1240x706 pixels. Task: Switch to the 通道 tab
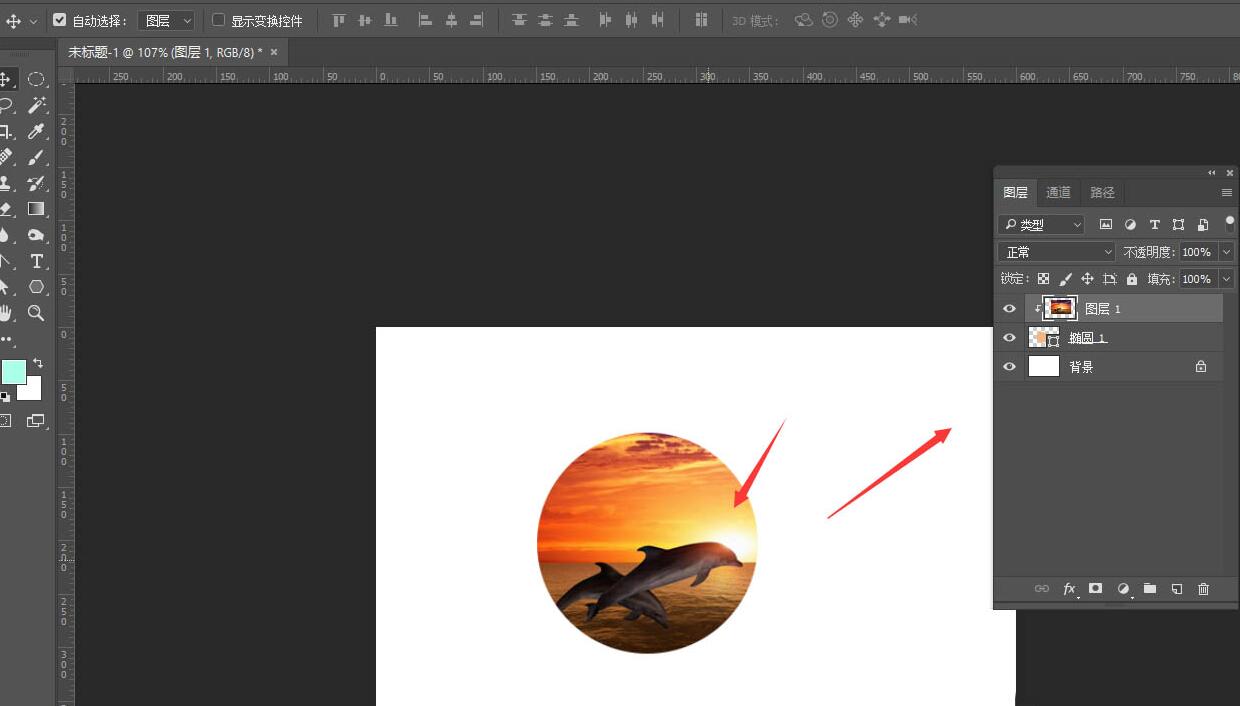1058,192
